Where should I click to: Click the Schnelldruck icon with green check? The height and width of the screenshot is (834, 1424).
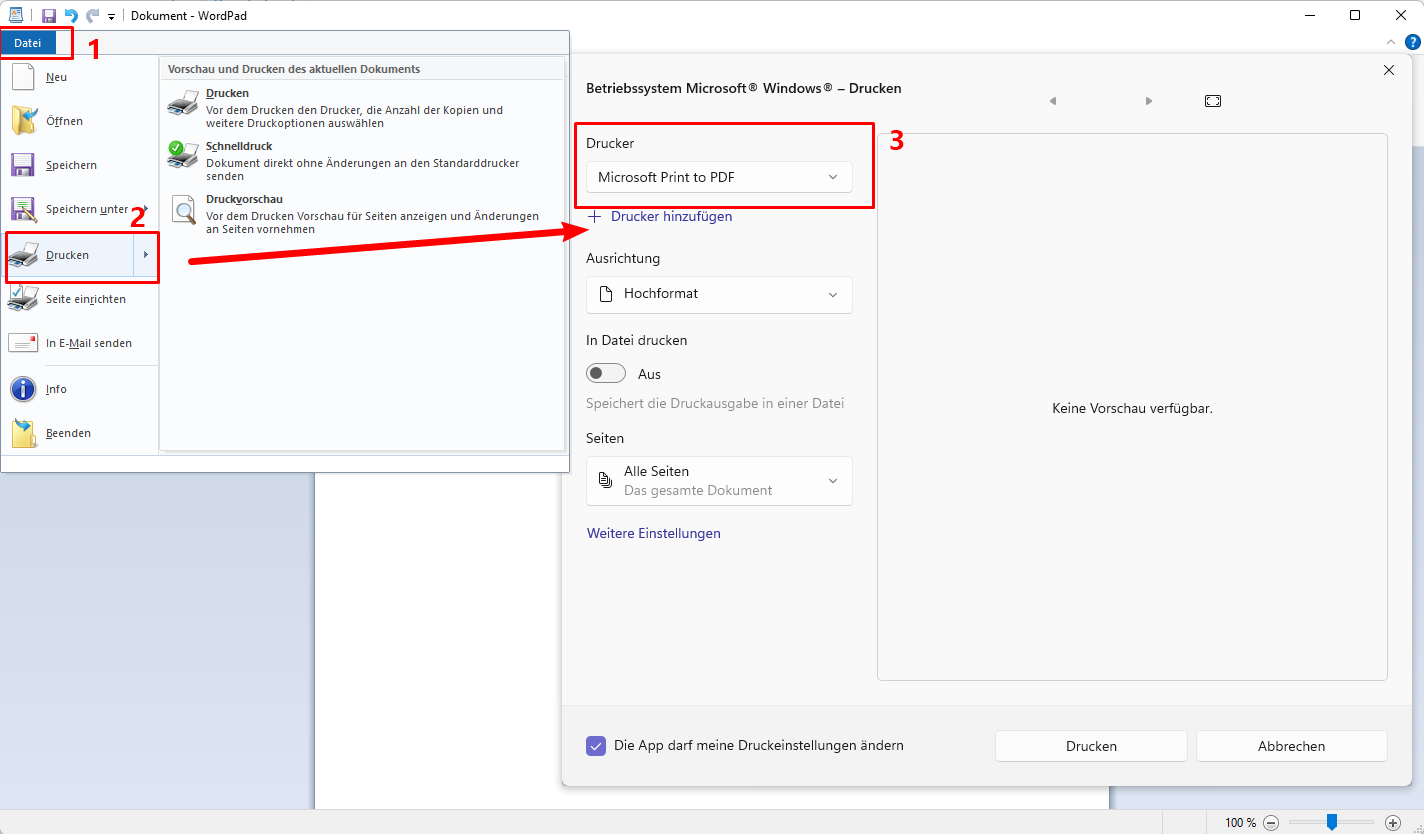click(183, 154)
